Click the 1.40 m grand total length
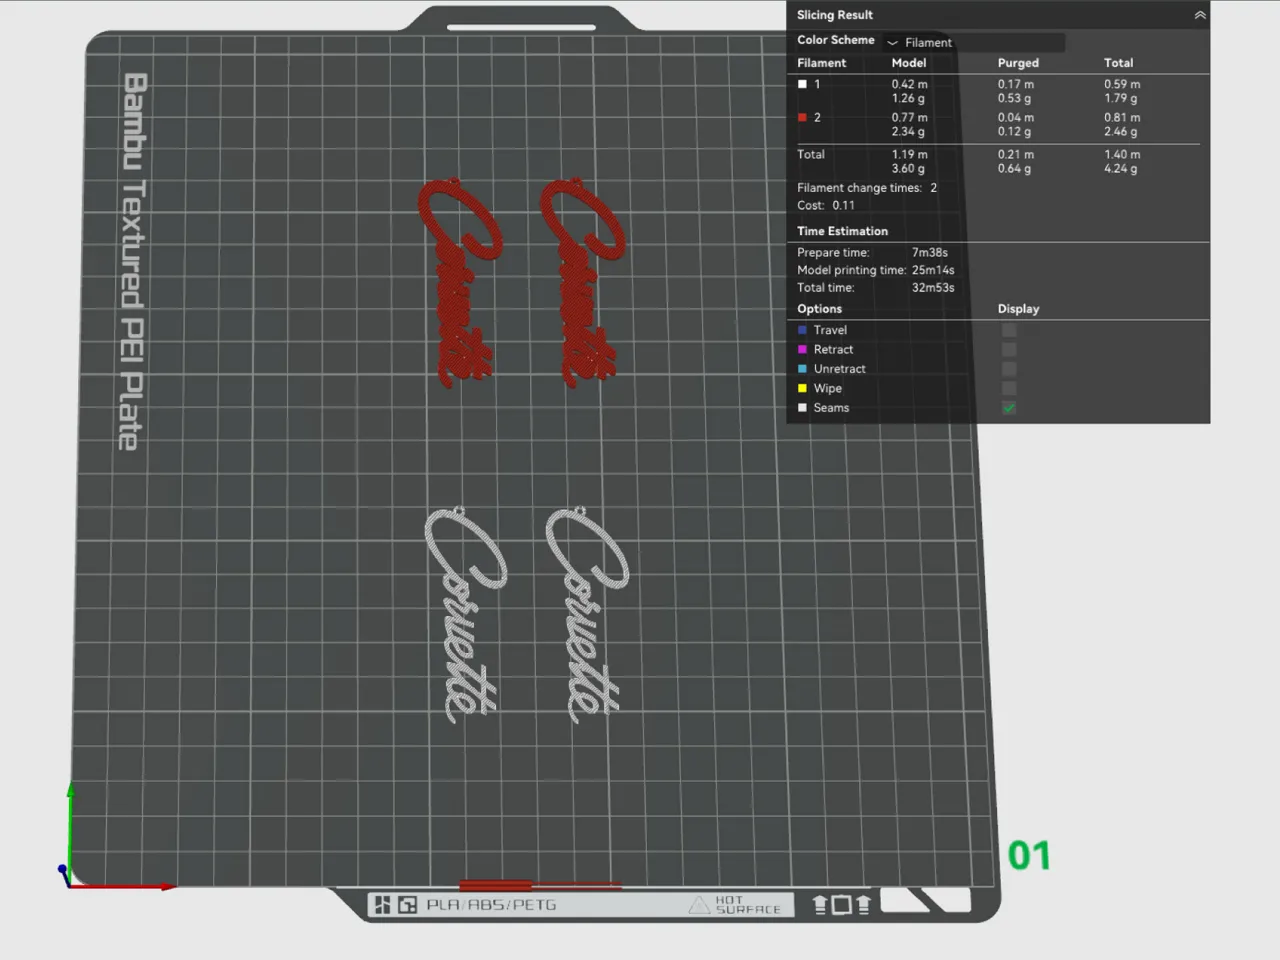1280x960 pixels. pyautogui.click(x=1122, y=154)
